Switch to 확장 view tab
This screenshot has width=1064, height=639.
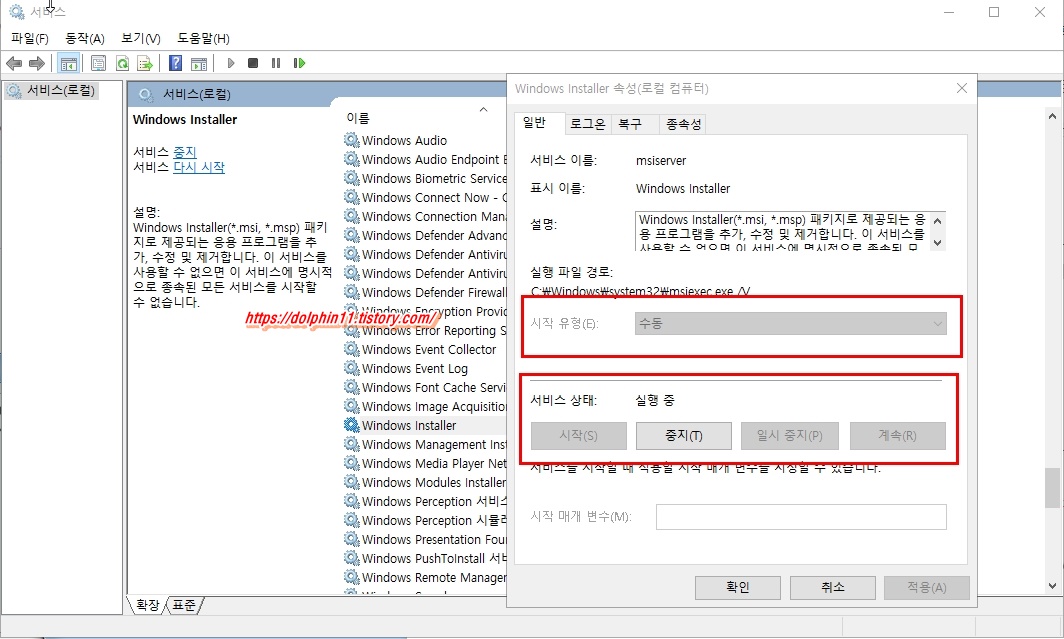[x=147, y=604]
